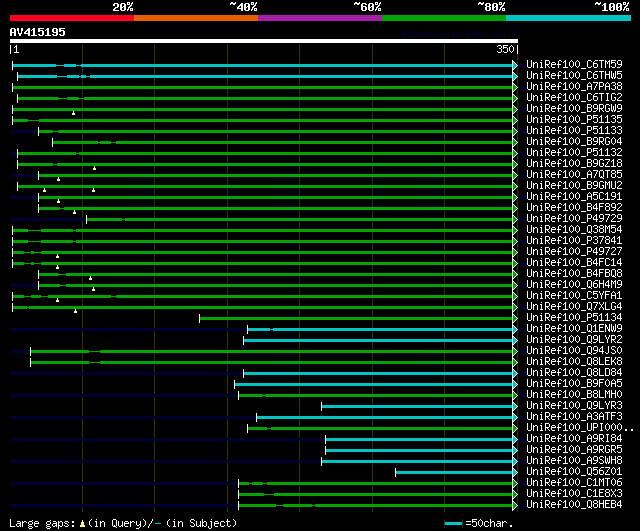
Task: Click the '350' query end position label
Action: [505, 49]
